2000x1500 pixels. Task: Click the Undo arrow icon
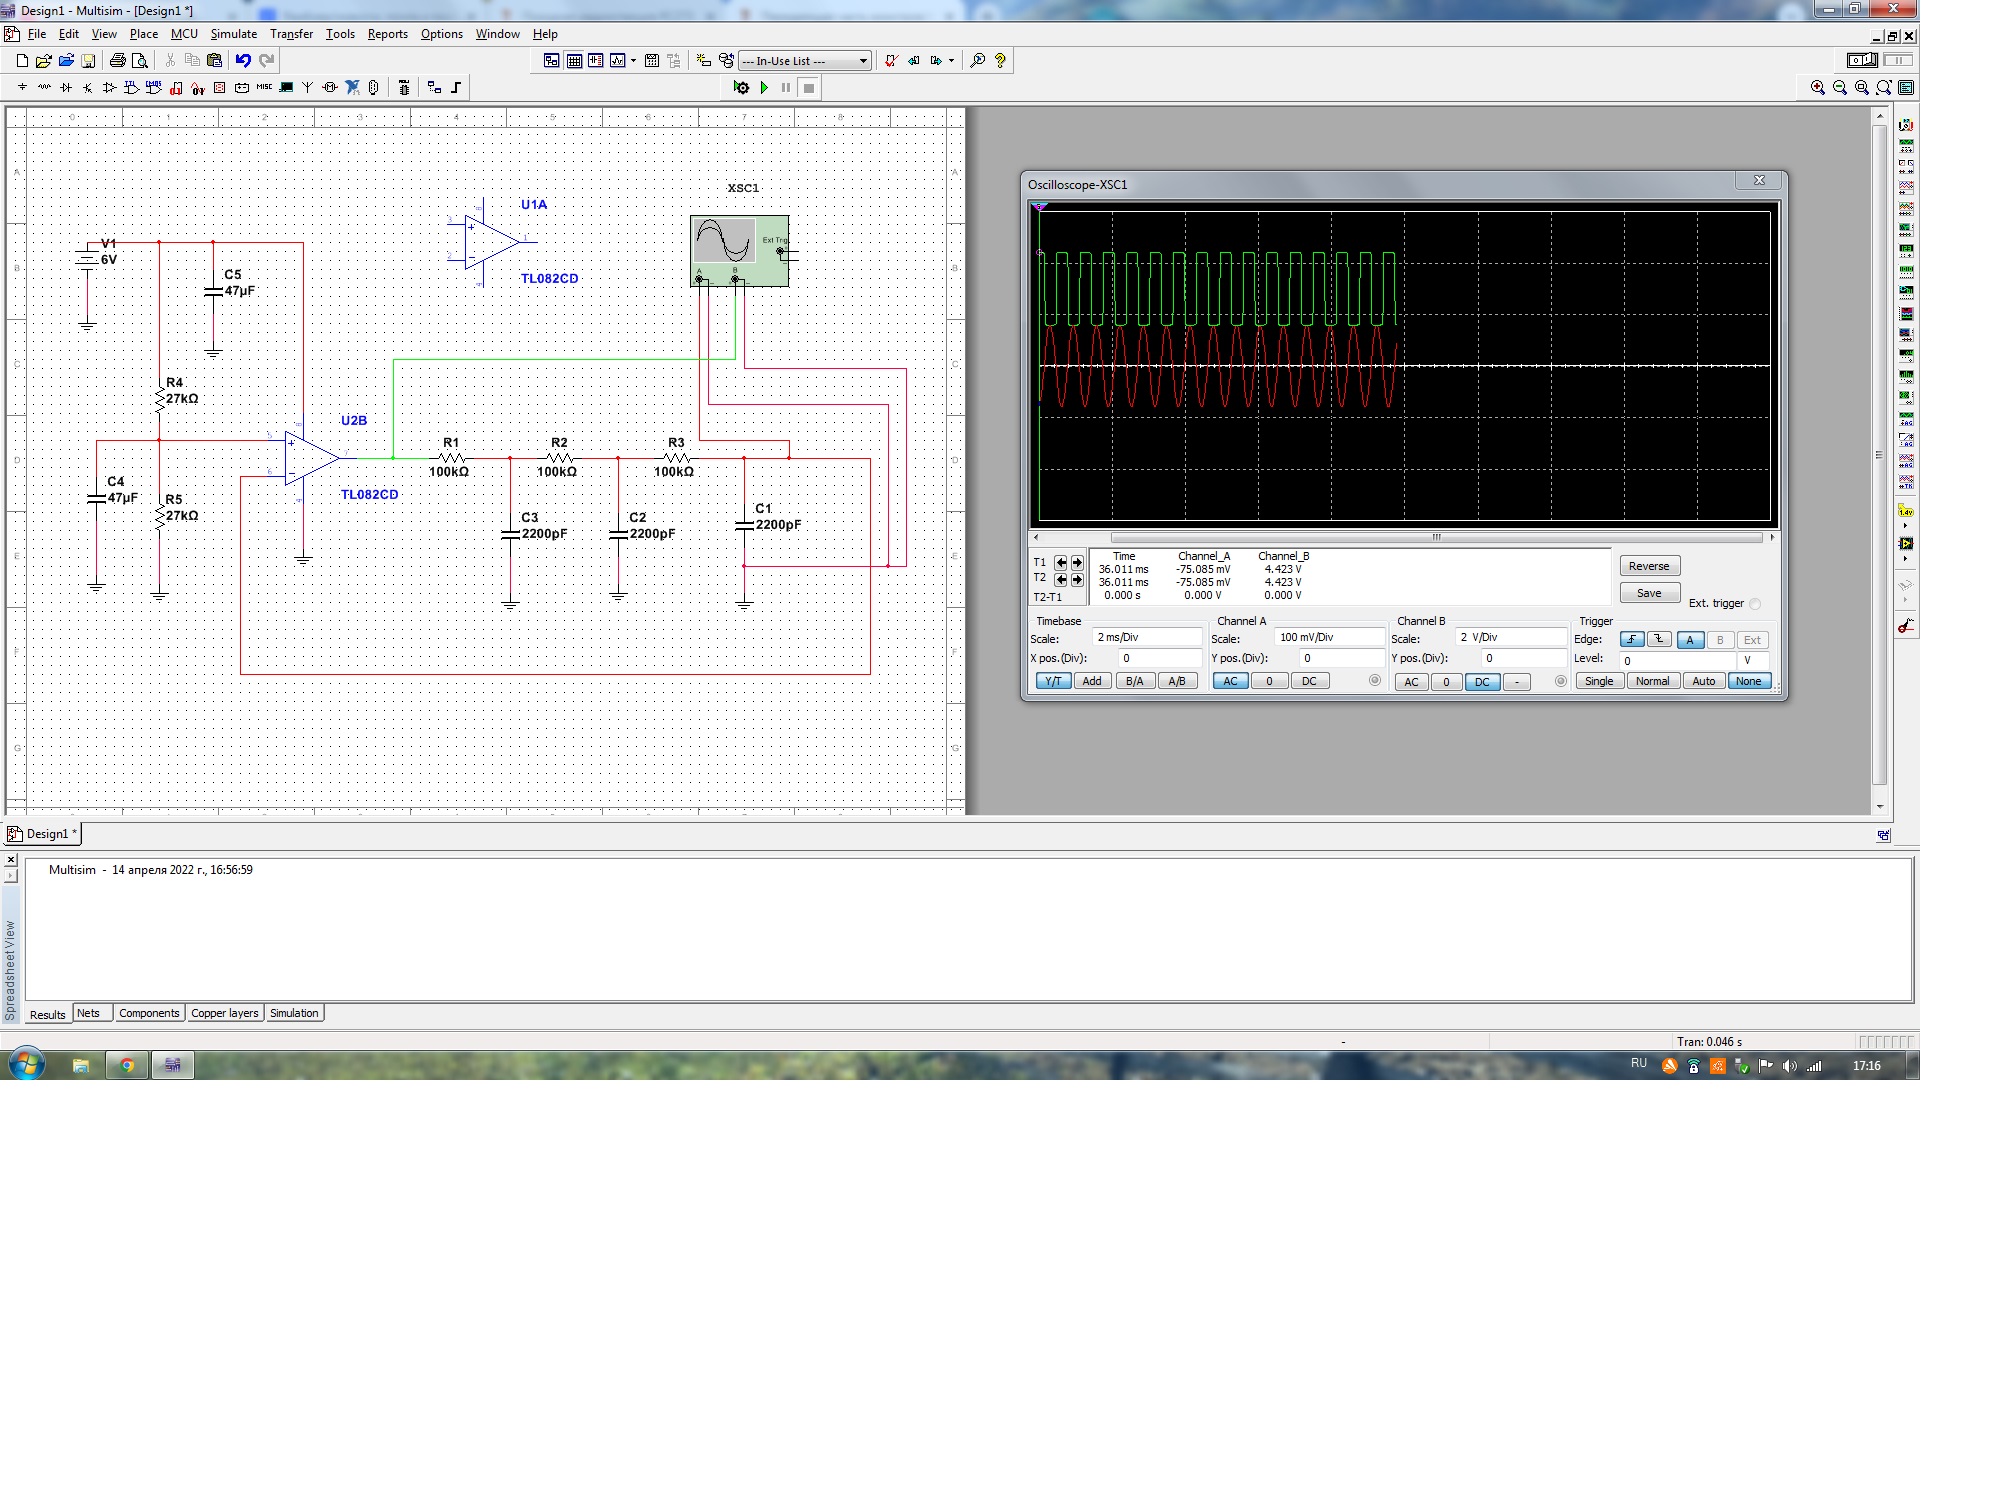(243, 61)
